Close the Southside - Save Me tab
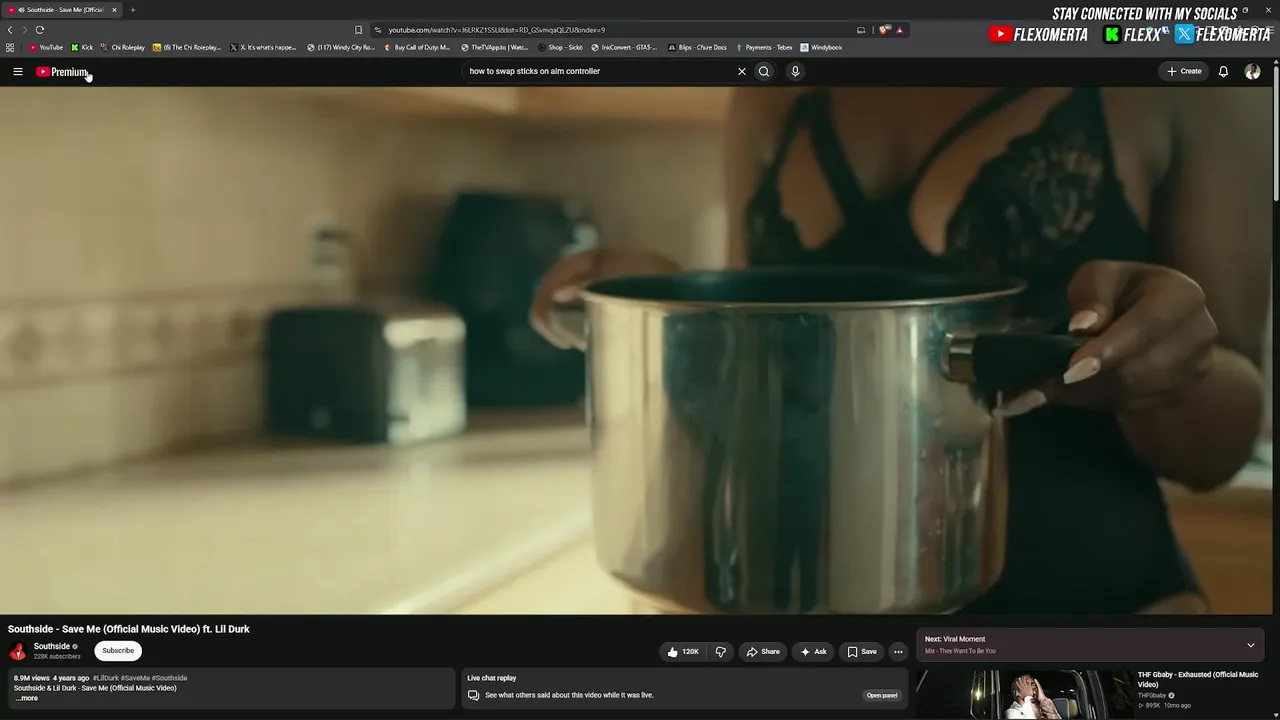This screenshot has width=1280, height=720. [114, 10]
